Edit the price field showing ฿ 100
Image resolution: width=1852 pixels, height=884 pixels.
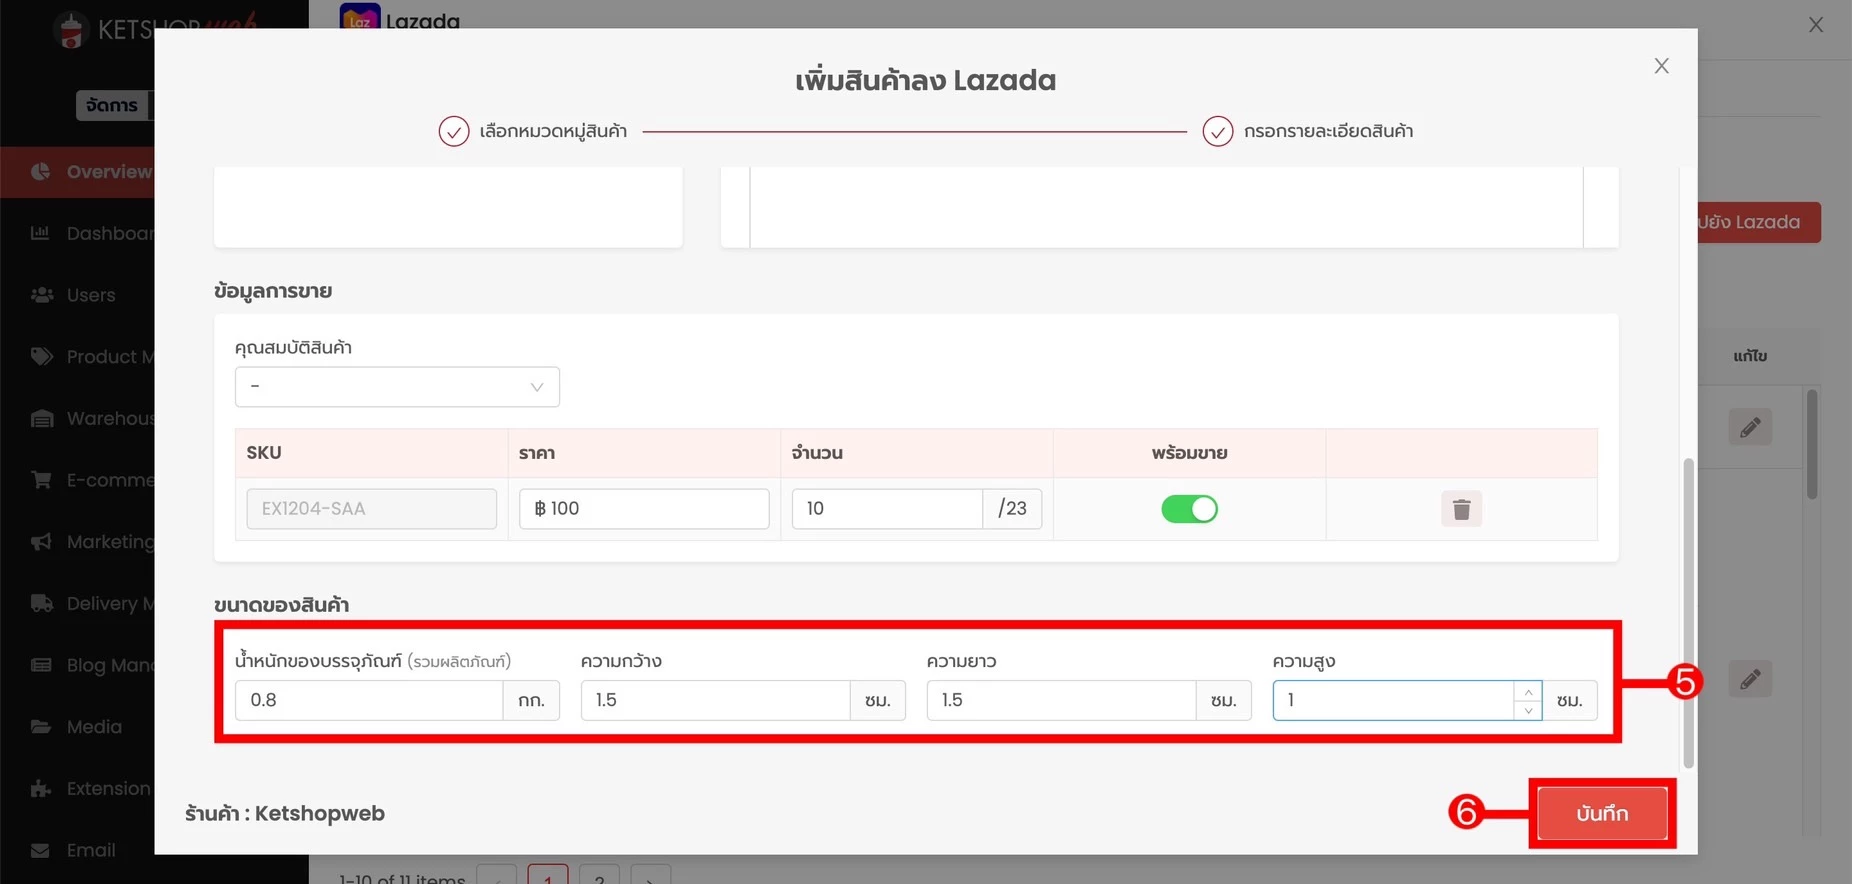(x=644, y=508)
